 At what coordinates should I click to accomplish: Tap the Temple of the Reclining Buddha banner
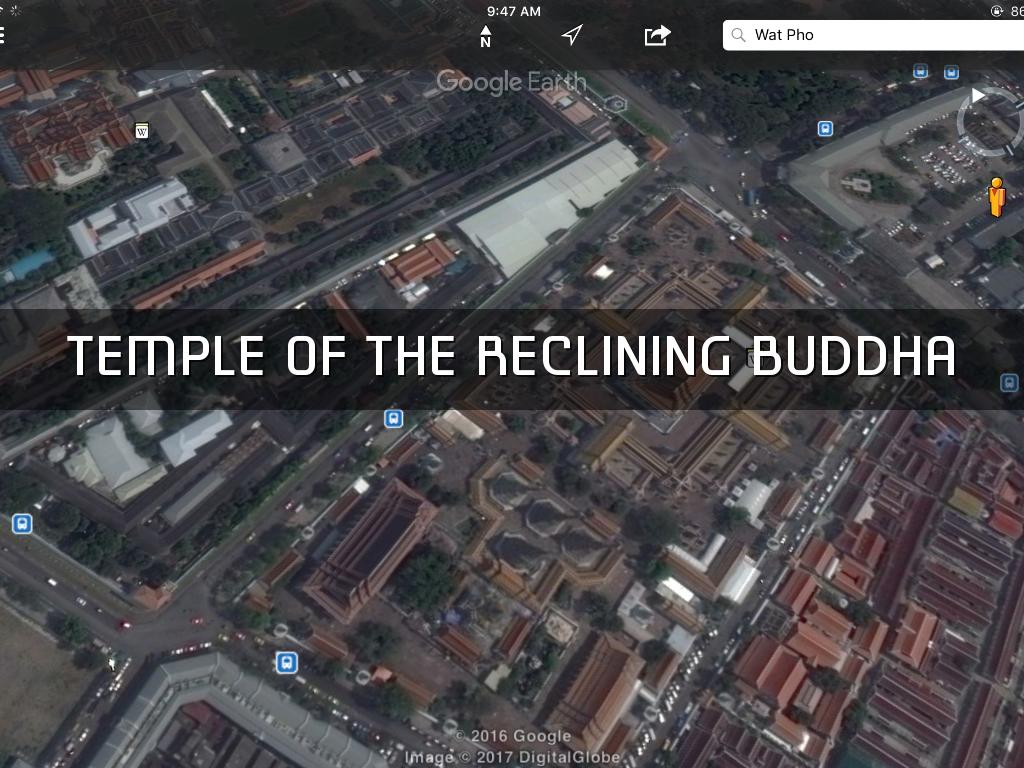(x=511, y=357)
